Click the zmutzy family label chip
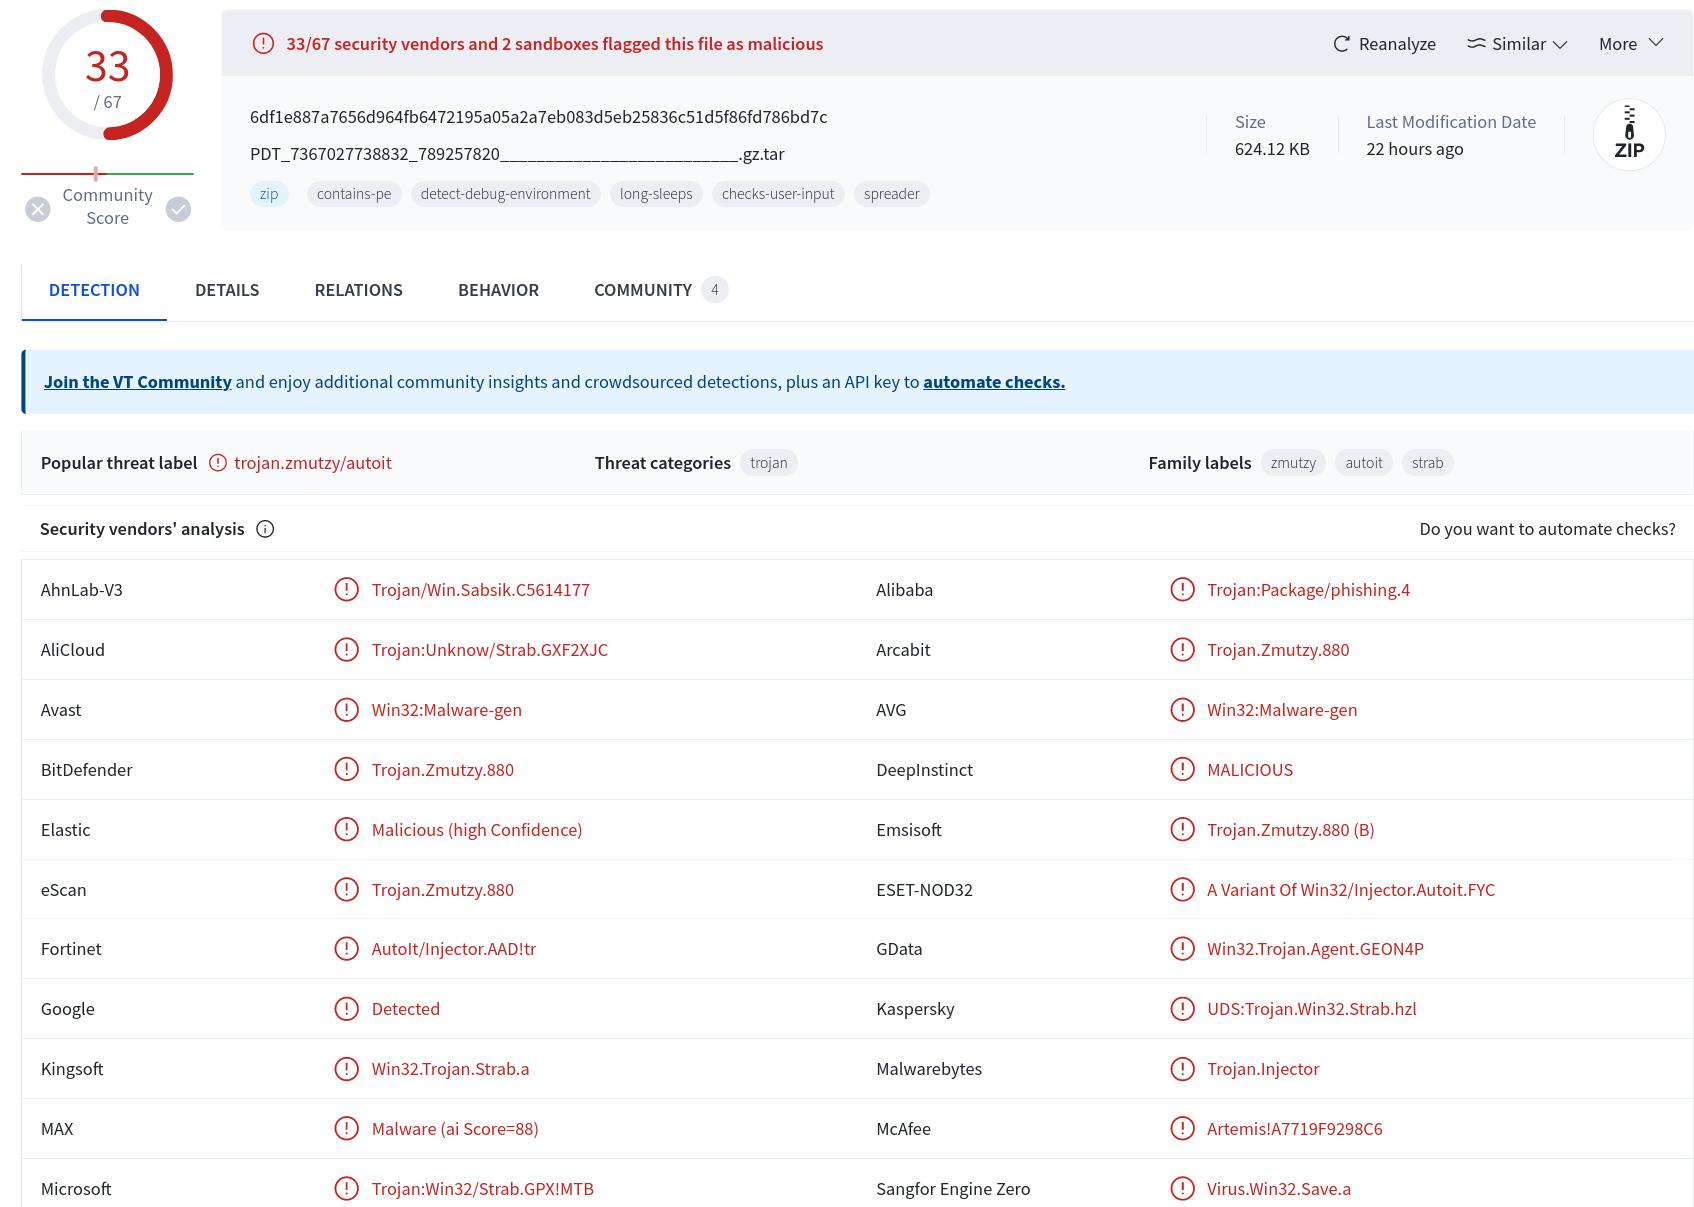The image size is (1694, 1207). (1293, 463)
